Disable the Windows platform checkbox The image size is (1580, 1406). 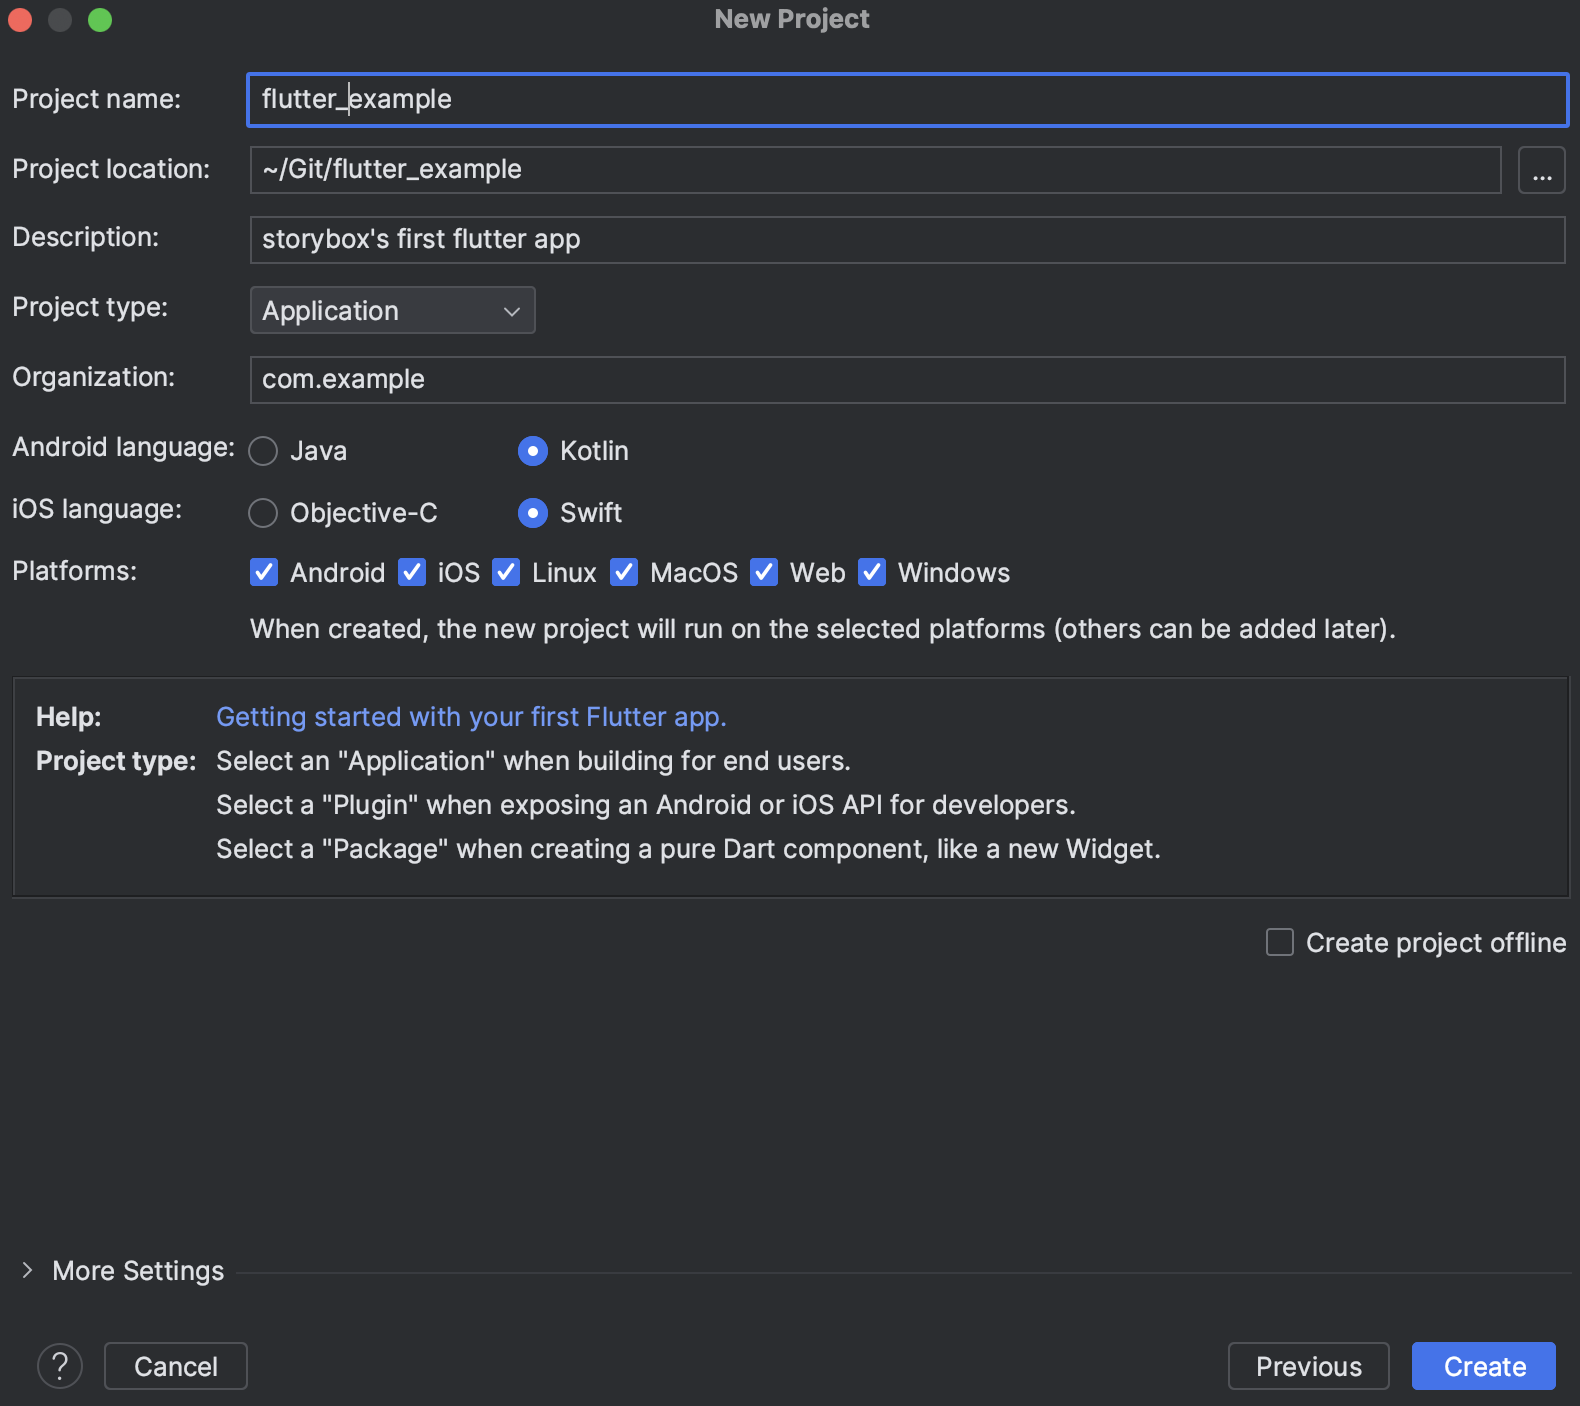click(x=872, y=572)
